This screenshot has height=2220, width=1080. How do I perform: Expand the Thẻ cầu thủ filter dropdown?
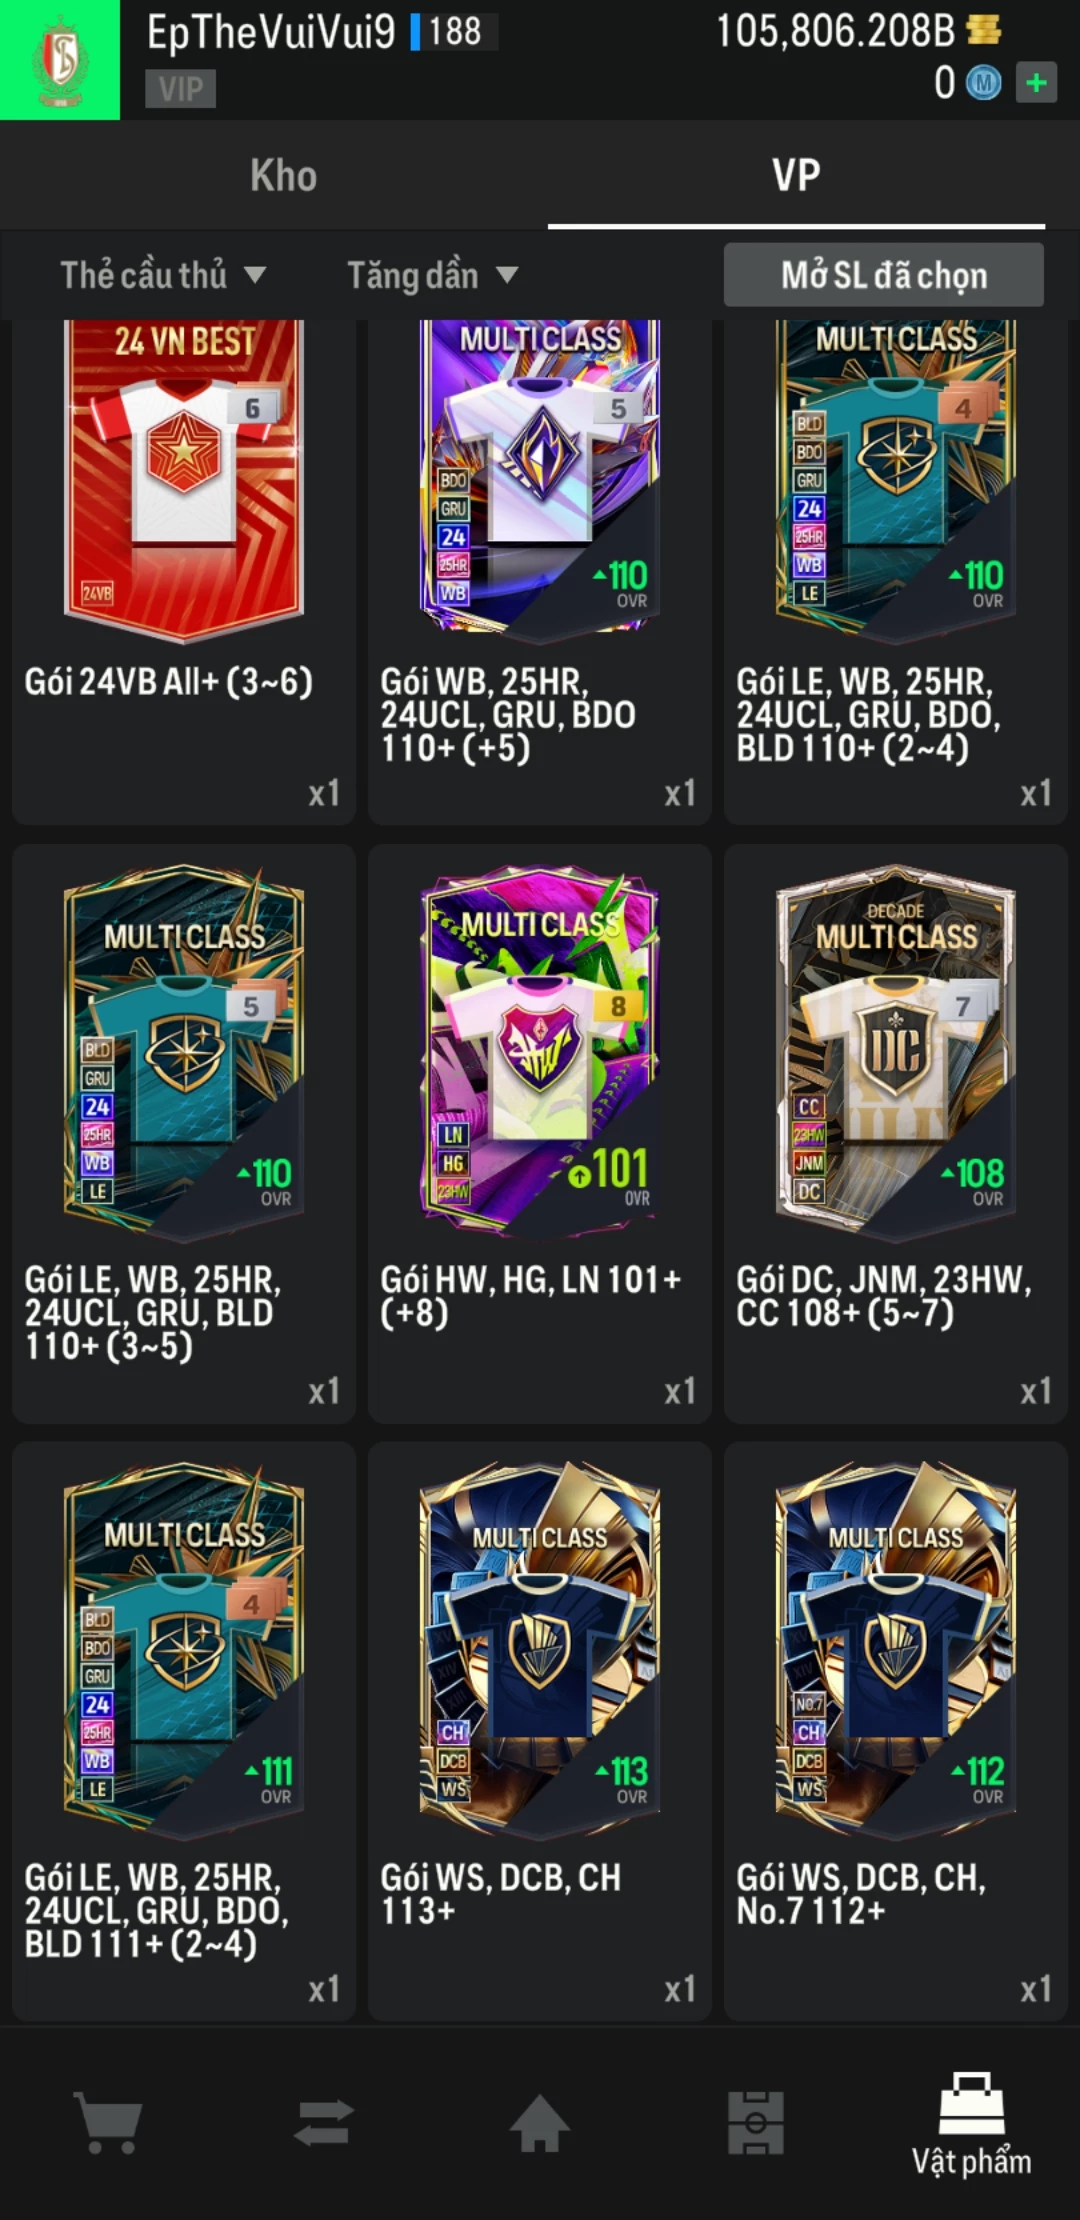[x=163, y=275]
